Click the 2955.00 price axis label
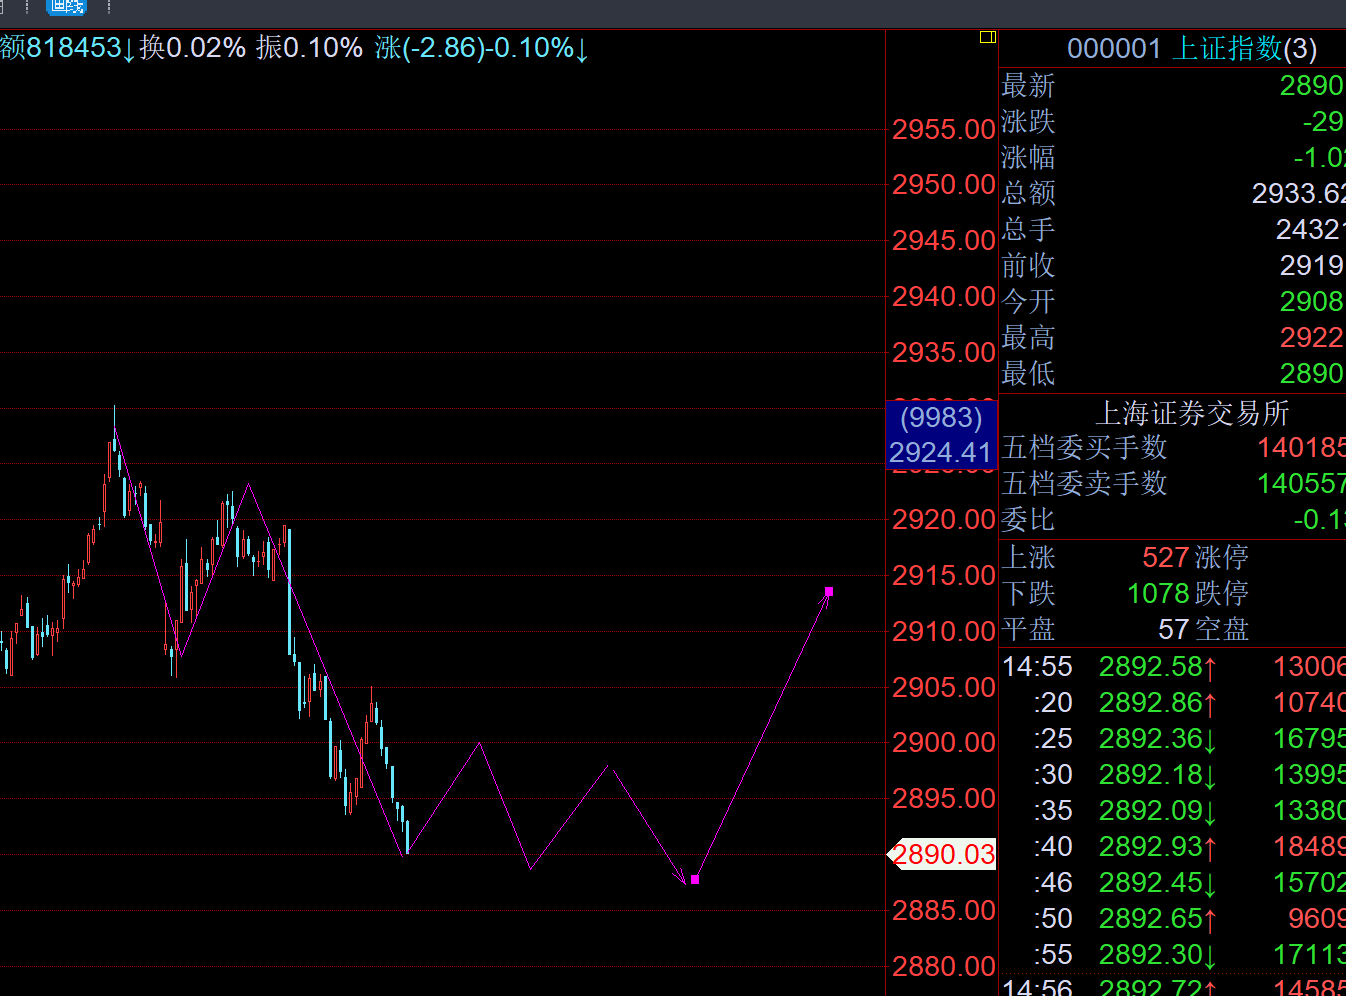 944,129
